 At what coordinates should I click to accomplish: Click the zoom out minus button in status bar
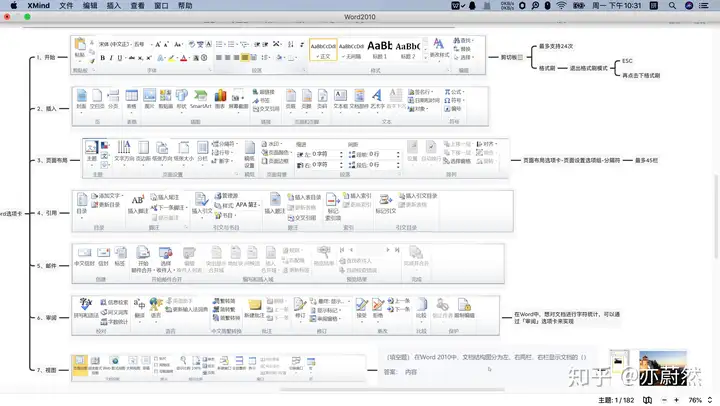(664, 400)
